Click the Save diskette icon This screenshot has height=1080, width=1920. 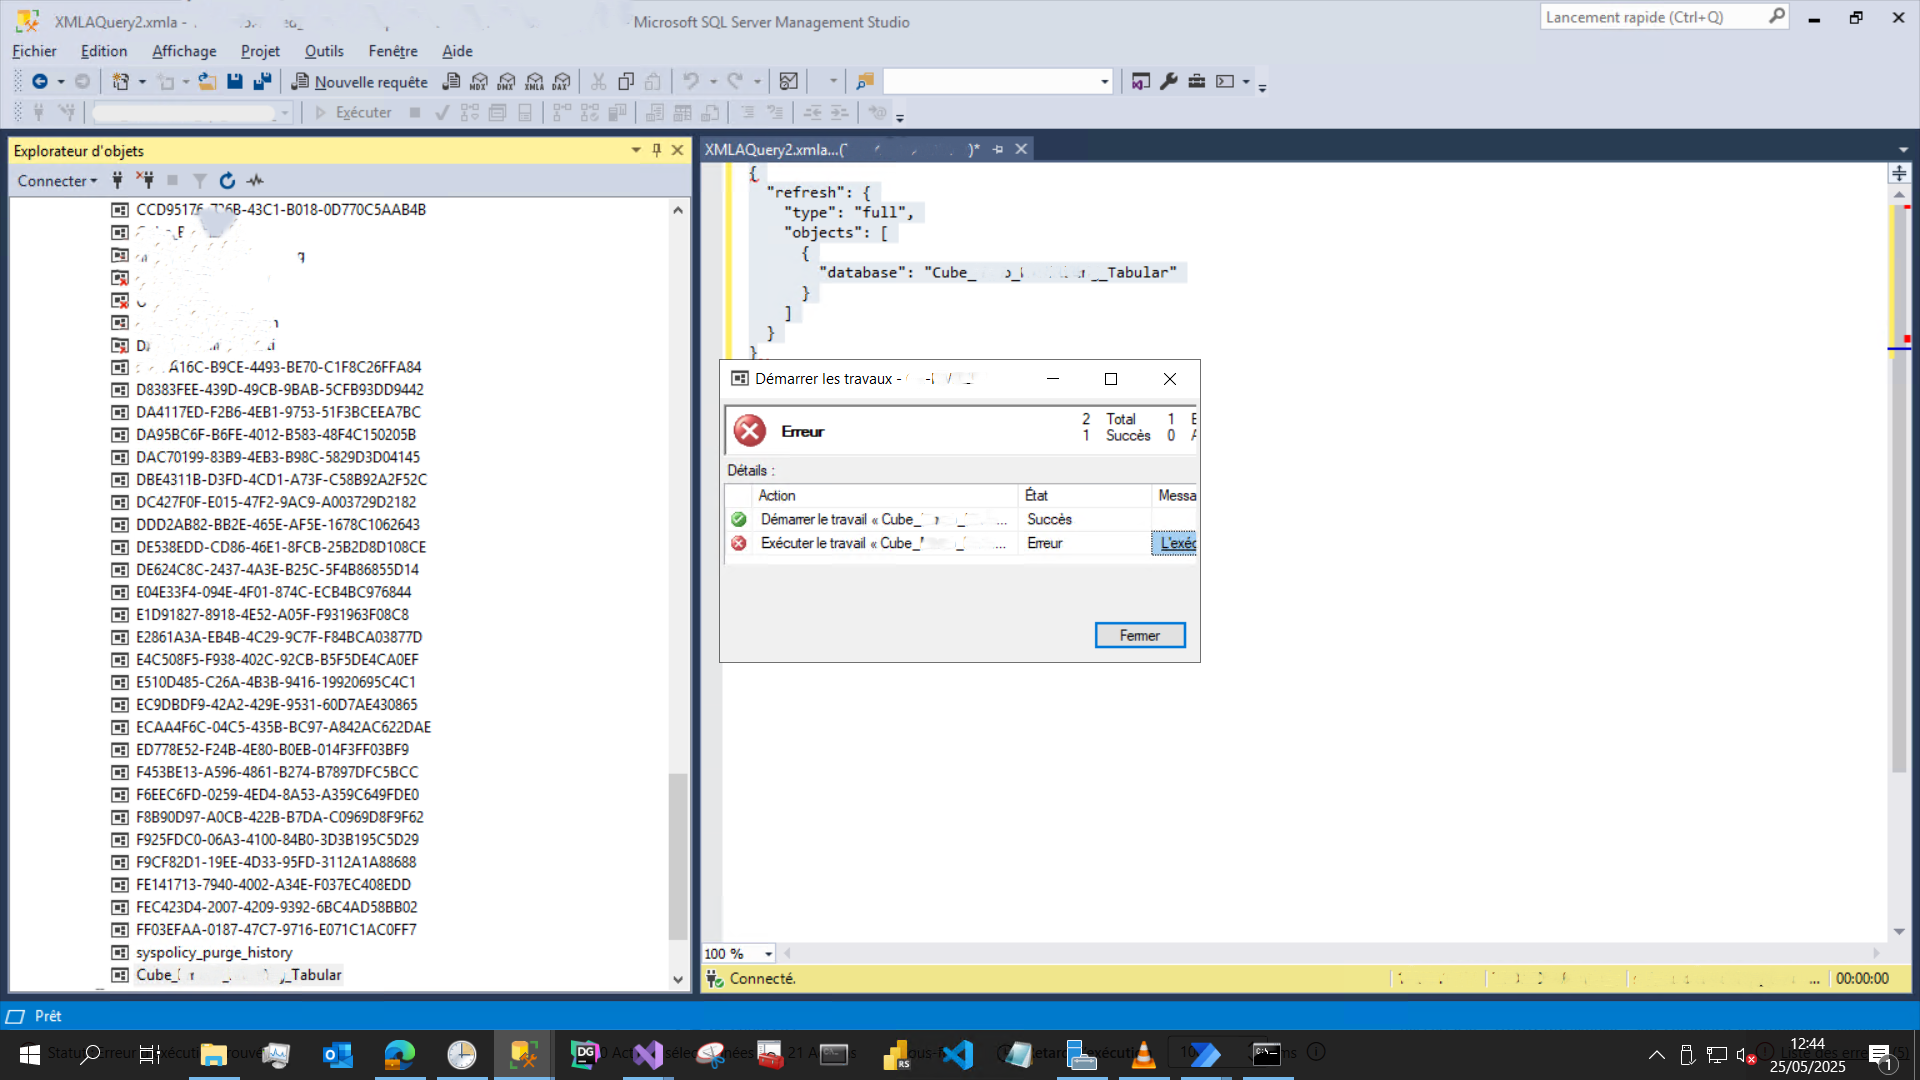point(235,82)
